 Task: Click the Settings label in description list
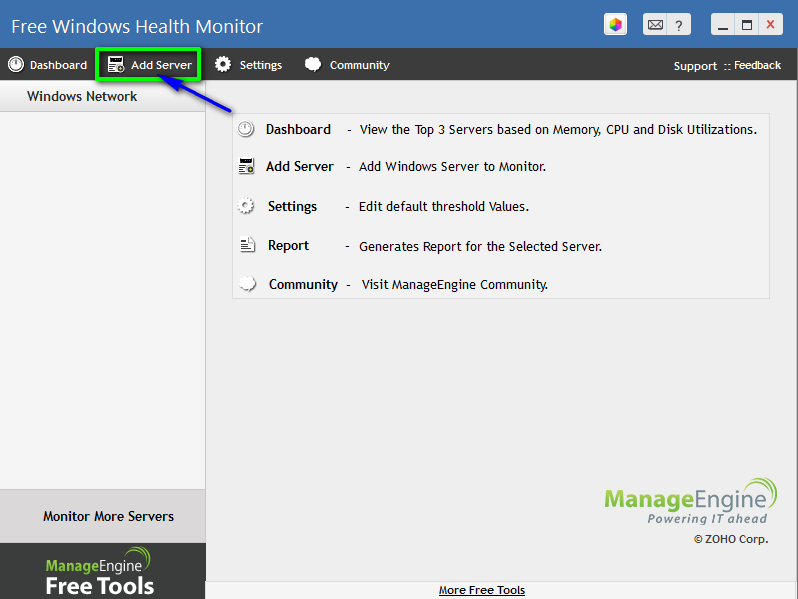[292, 206]
